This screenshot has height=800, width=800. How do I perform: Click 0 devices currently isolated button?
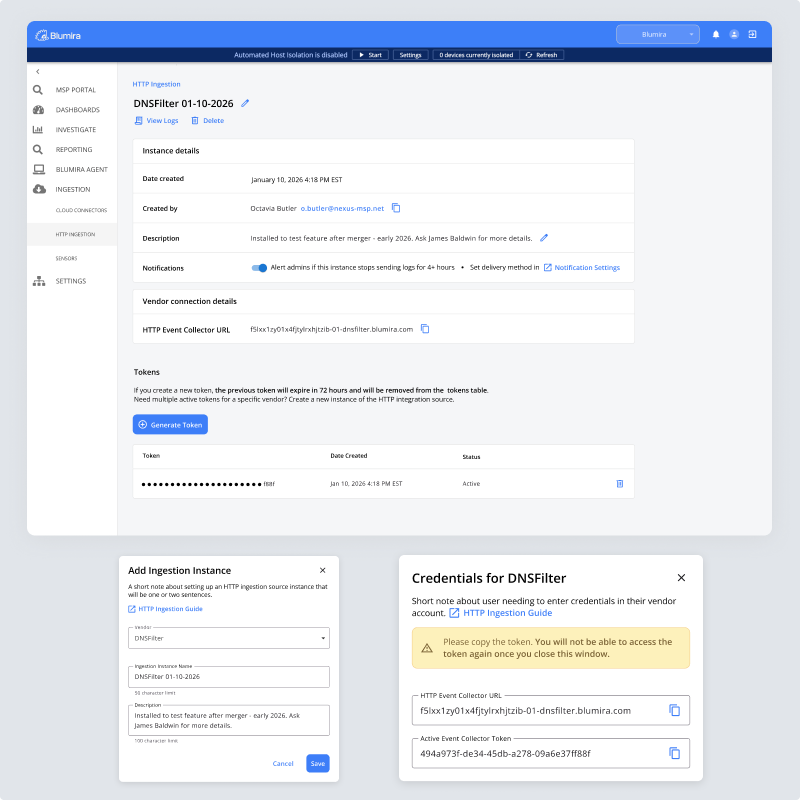pos(476,55)
